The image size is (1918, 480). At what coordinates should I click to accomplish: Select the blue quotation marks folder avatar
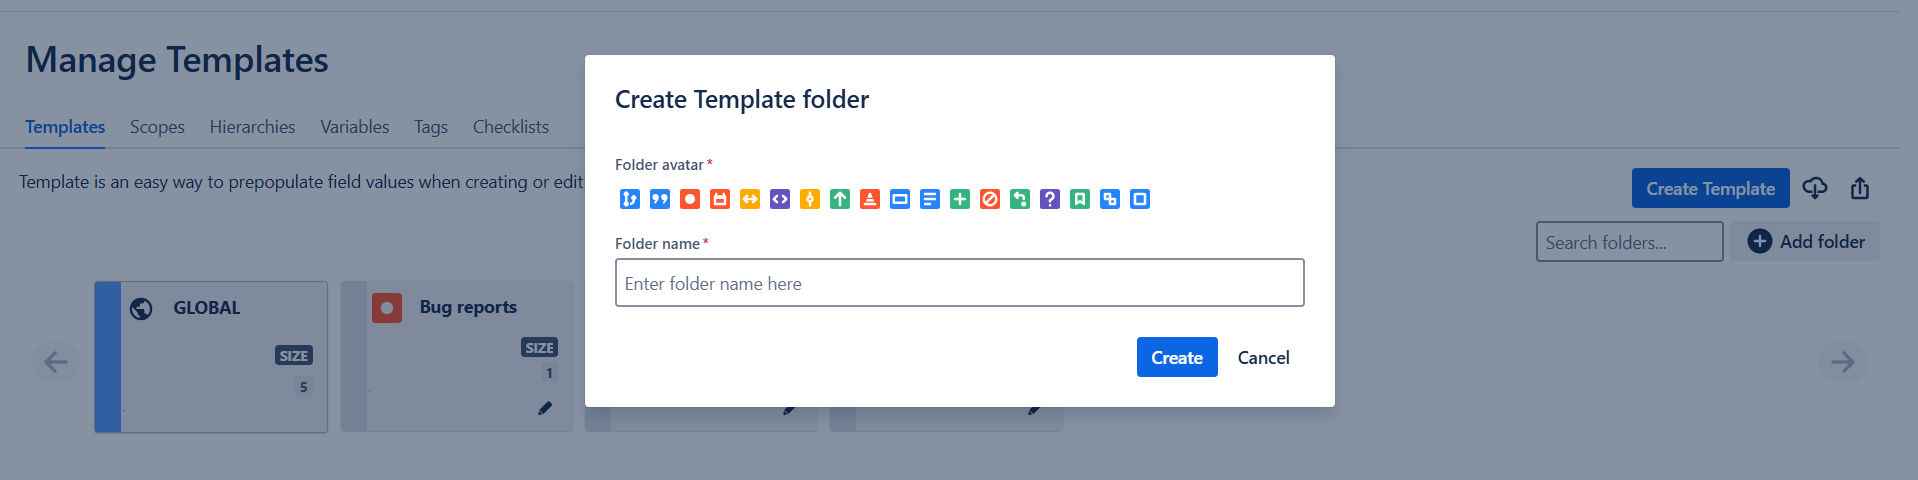click(660, 199)
